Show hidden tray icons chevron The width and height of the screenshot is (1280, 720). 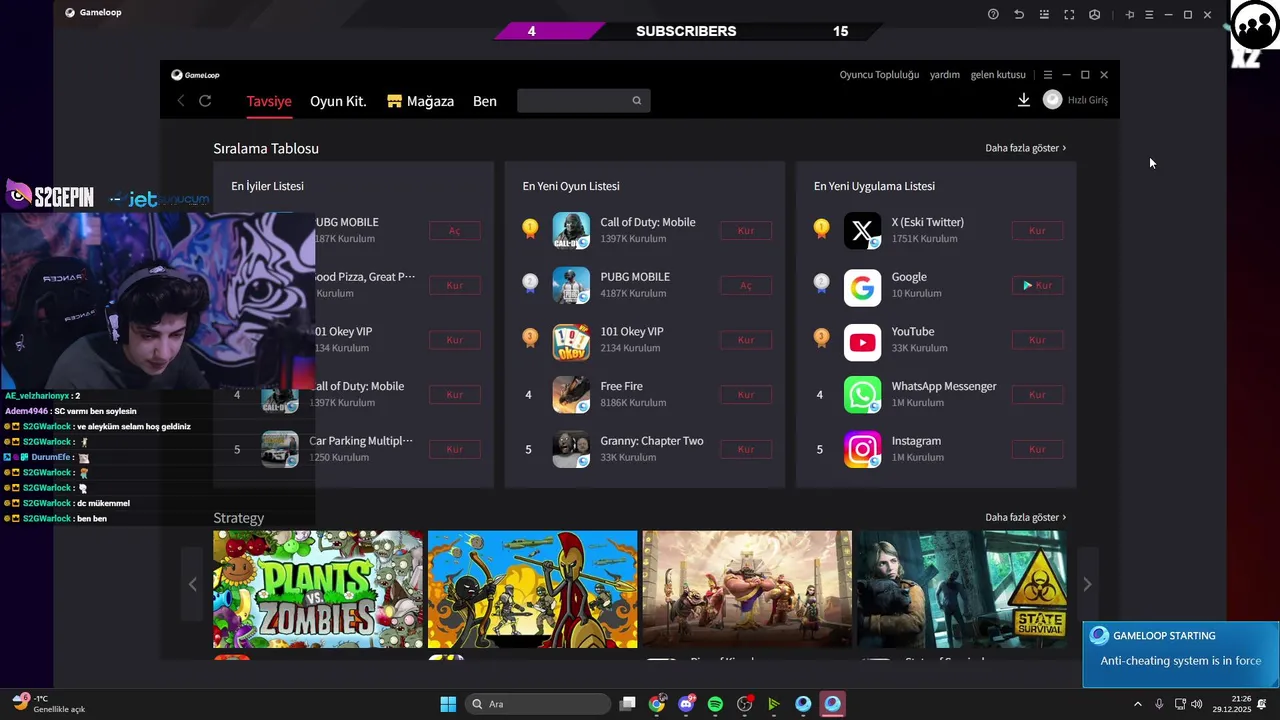pos(1139,704)
